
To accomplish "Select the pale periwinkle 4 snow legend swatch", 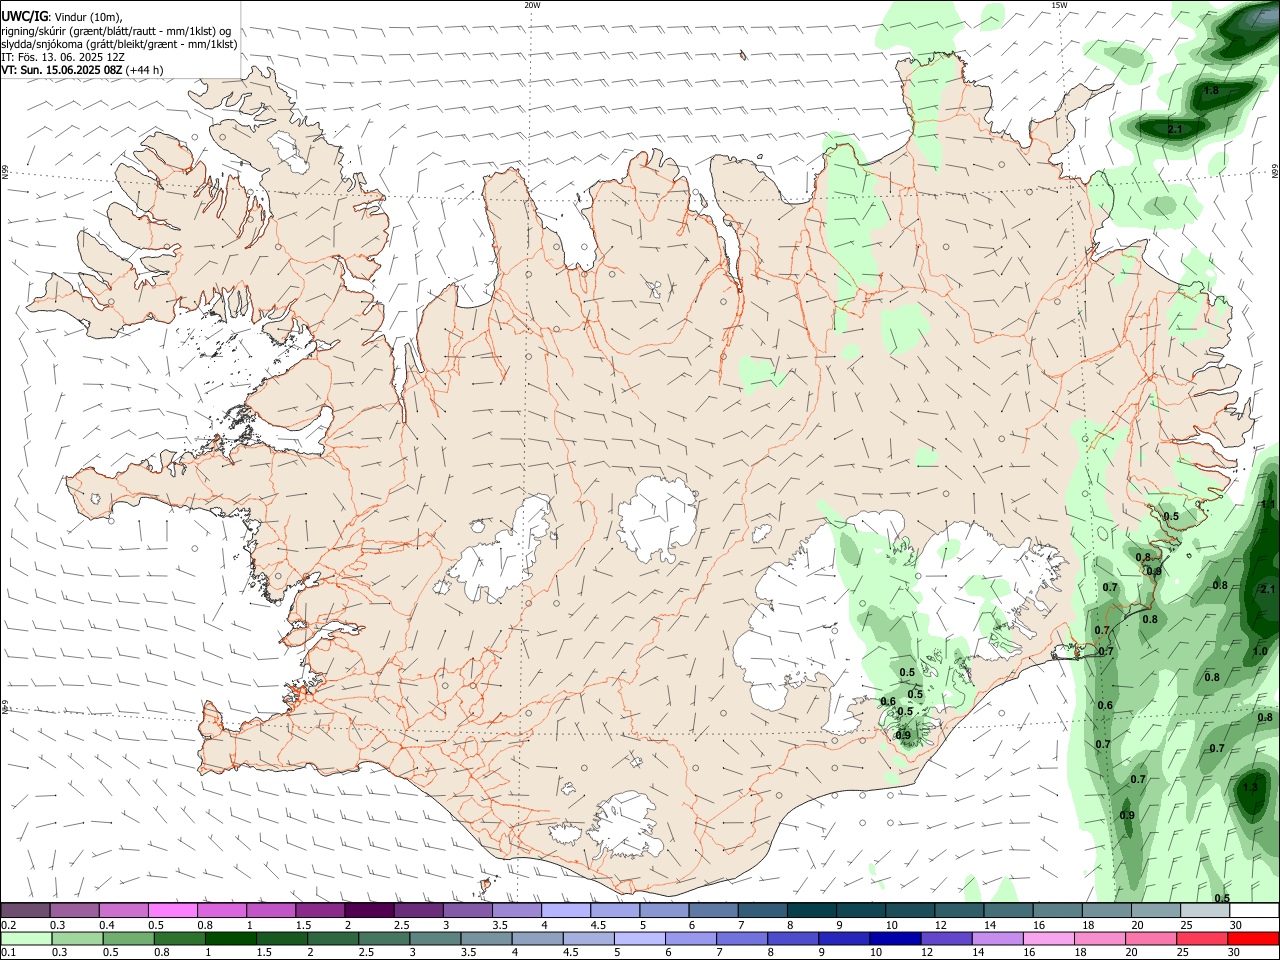I will [x=566, y=911].
